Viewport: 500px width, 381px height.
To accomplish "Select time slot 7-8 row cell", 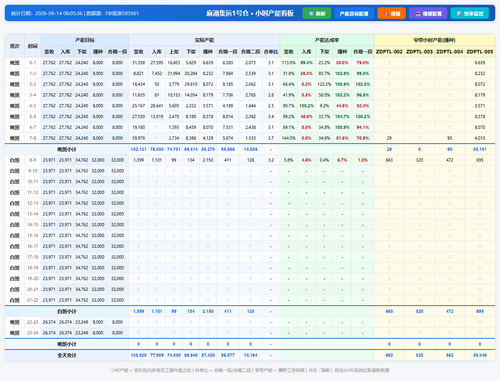I will click(x=33, y=138).
